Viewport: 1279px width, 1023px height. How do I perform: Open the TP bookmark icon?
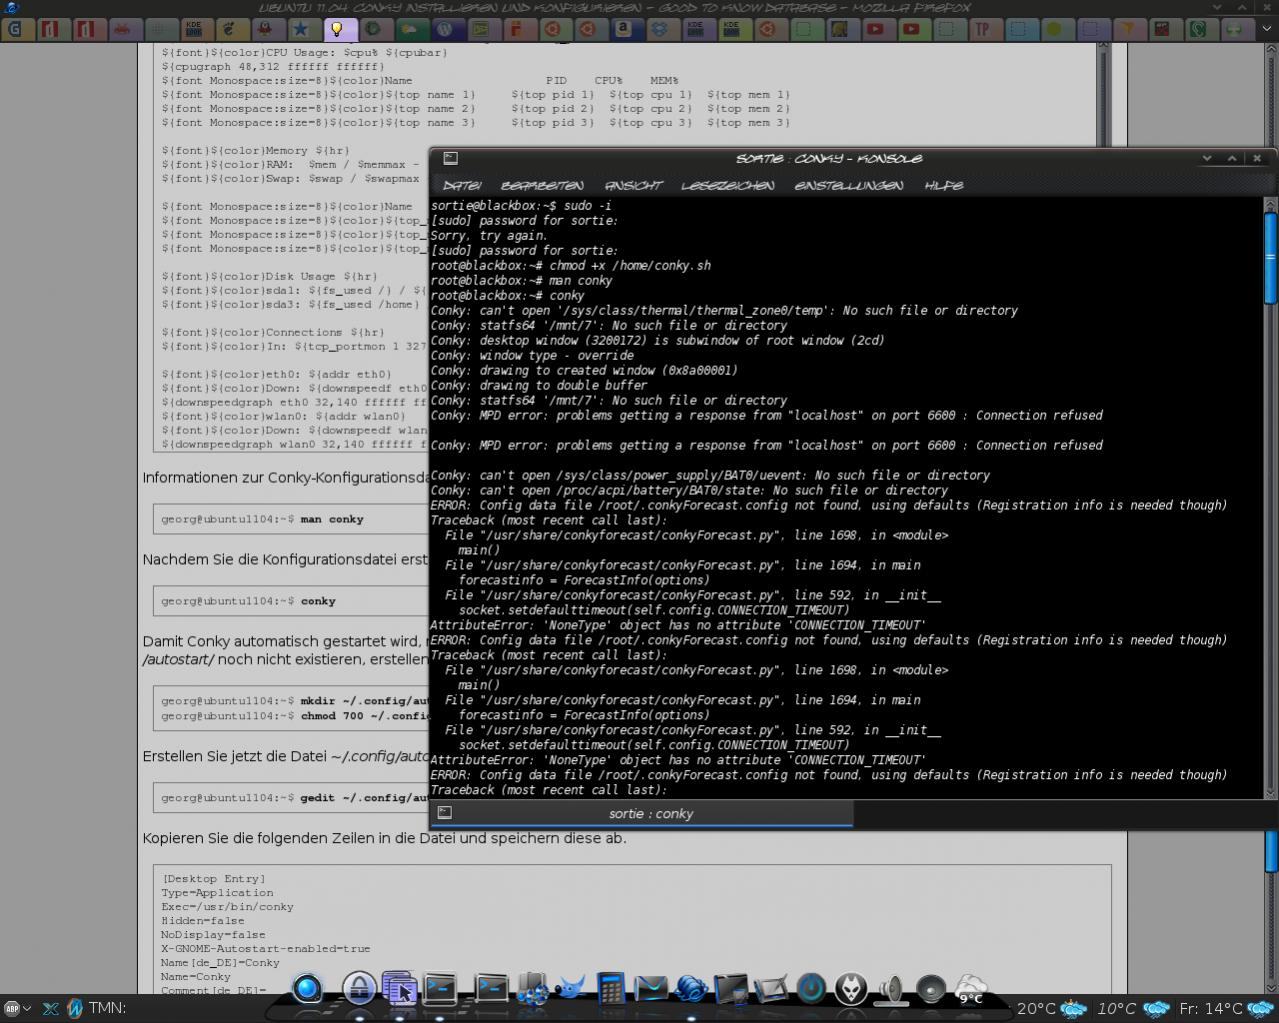(983, 29)
